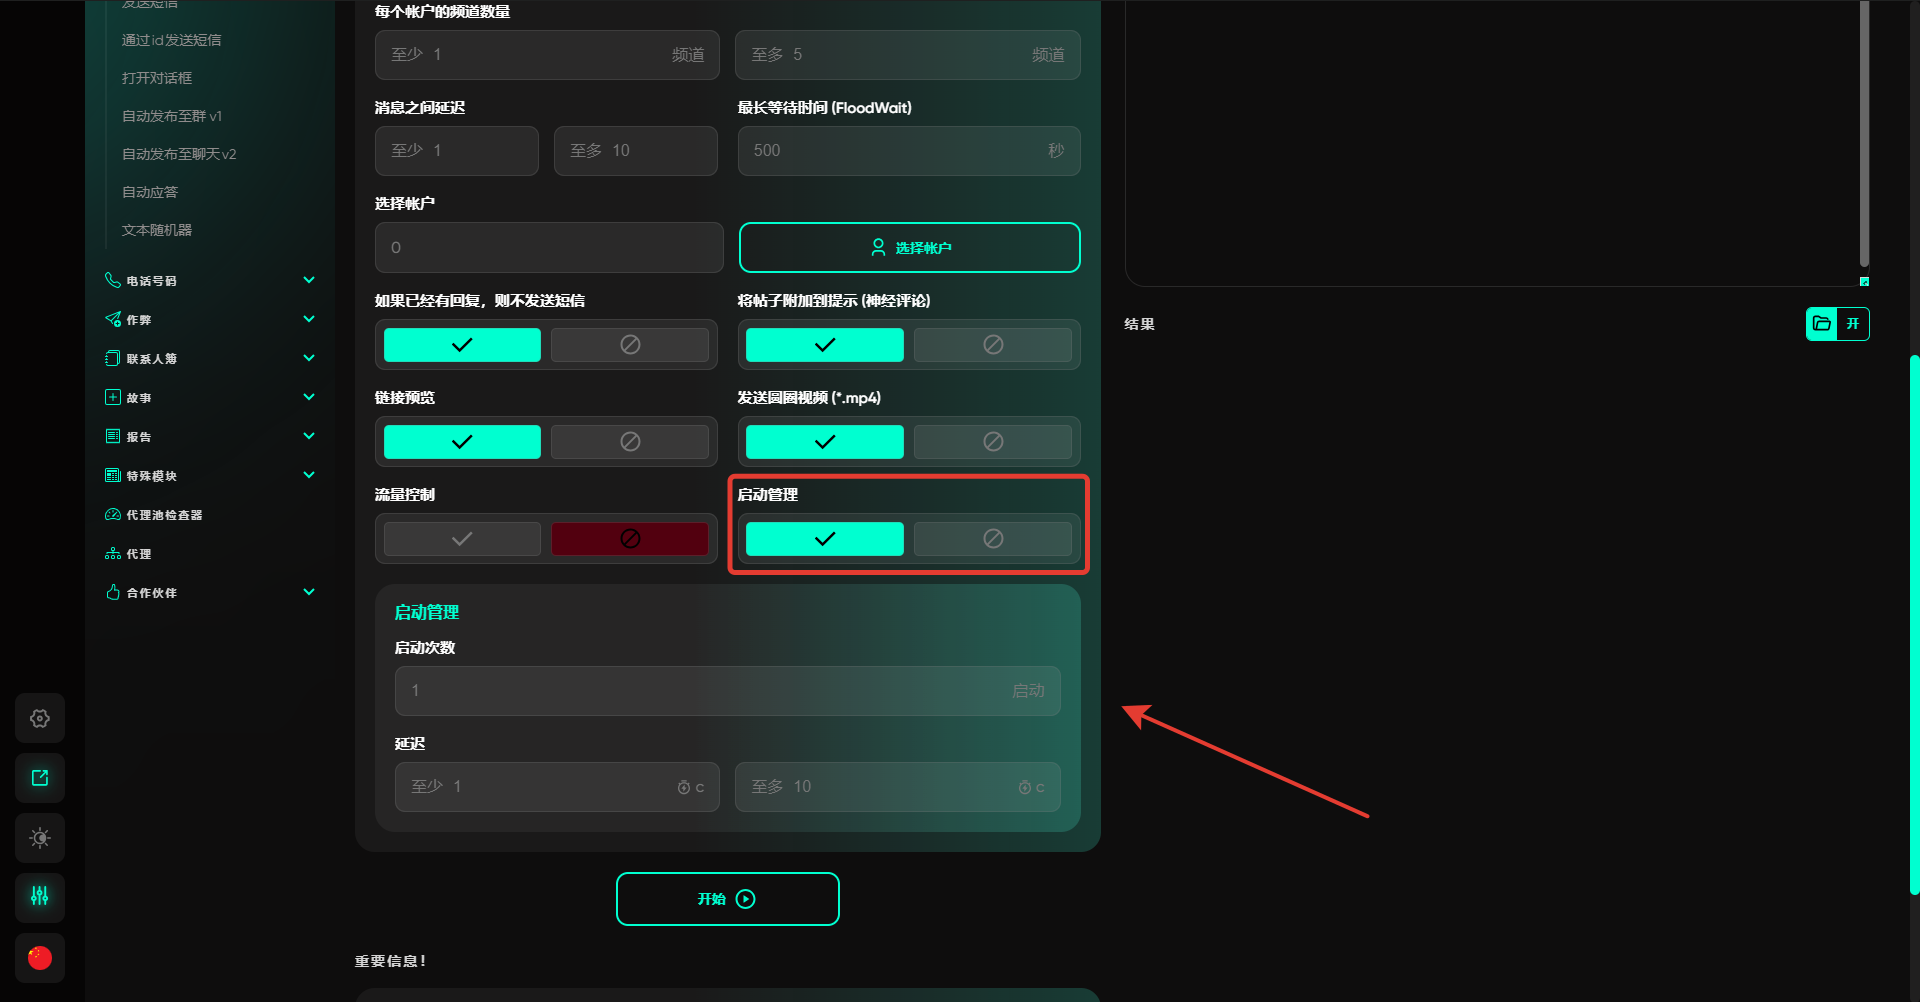1920x1002 pixels.
Task: Disable 启动管理 with the ban toggle
Action: pos(992,539)
